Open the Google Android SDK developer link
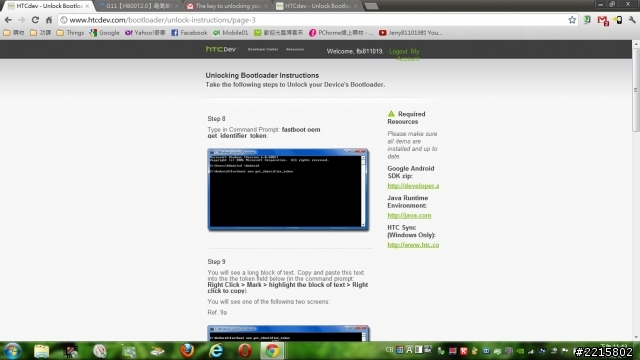Viewport: 640px width, 360px height. coord(413,186)
